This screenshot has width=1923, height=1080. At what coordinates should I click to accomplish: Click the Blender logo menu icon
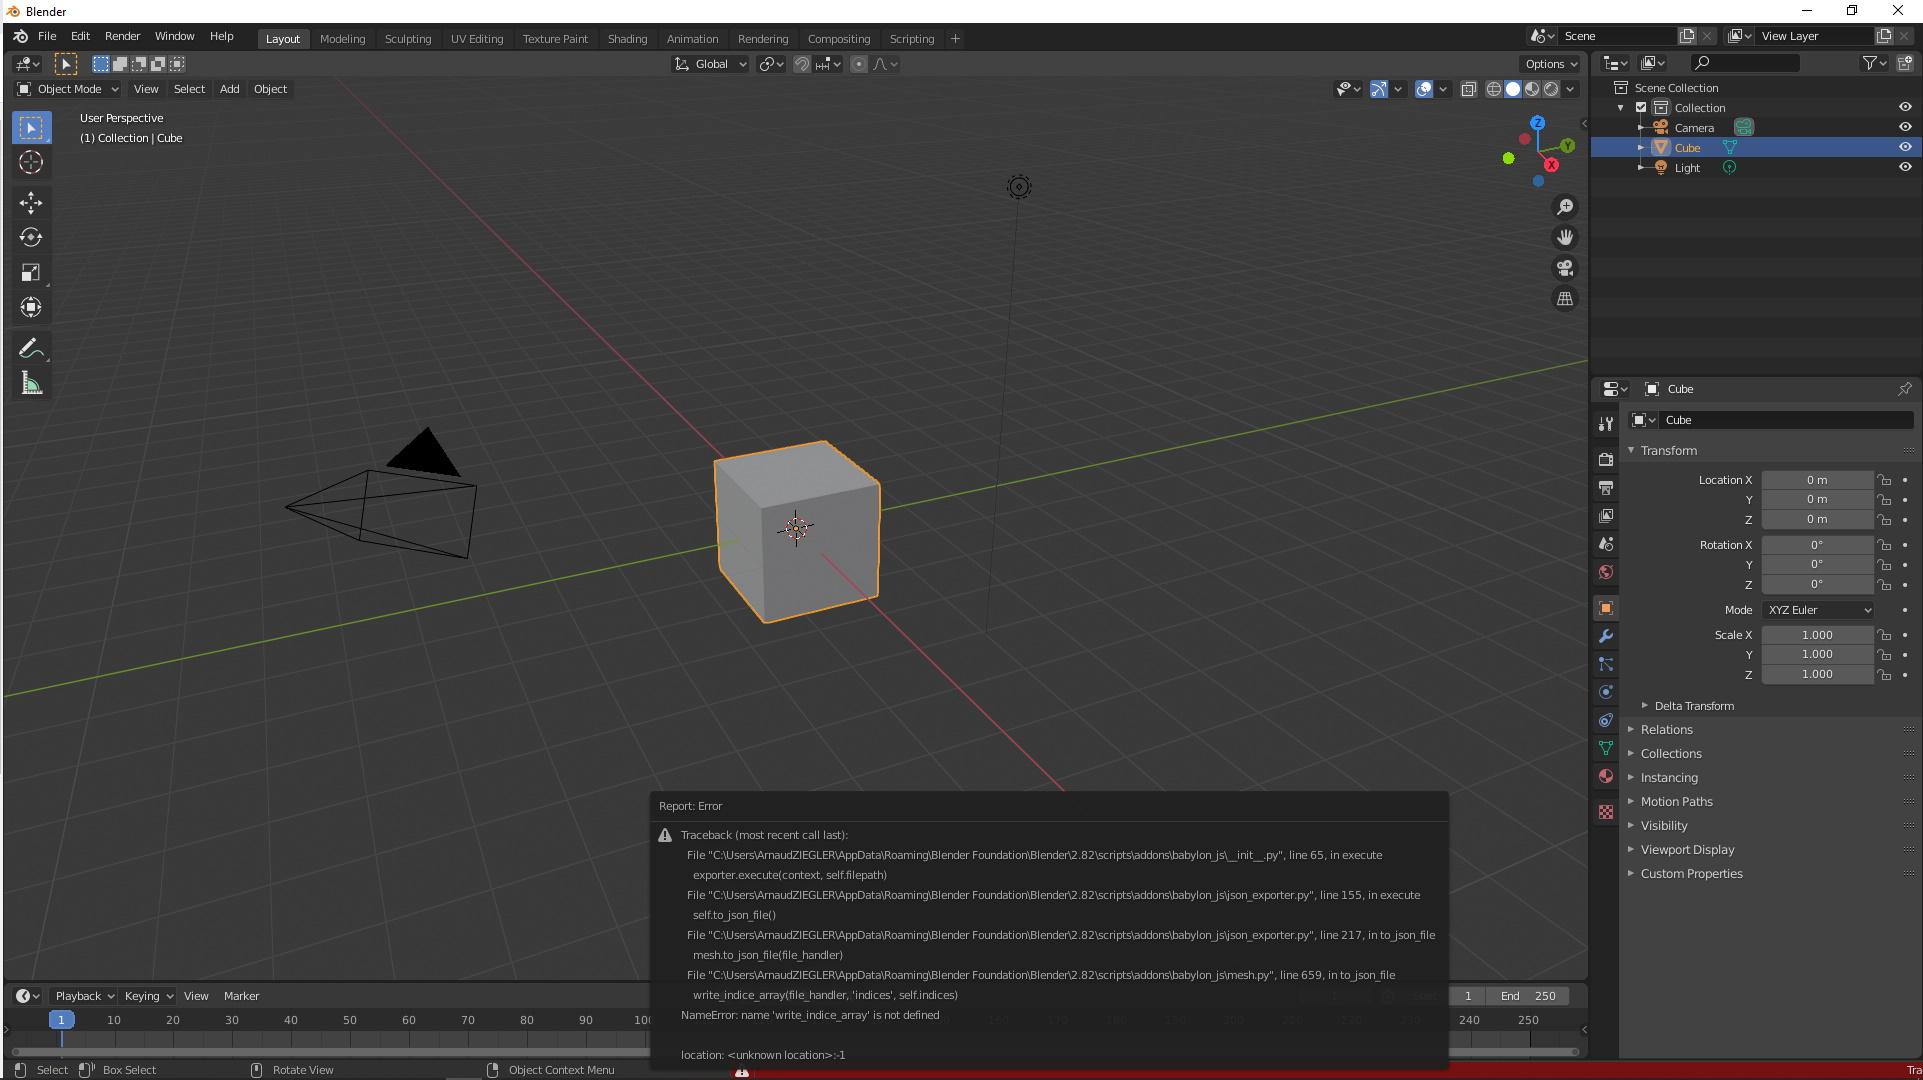20,36
